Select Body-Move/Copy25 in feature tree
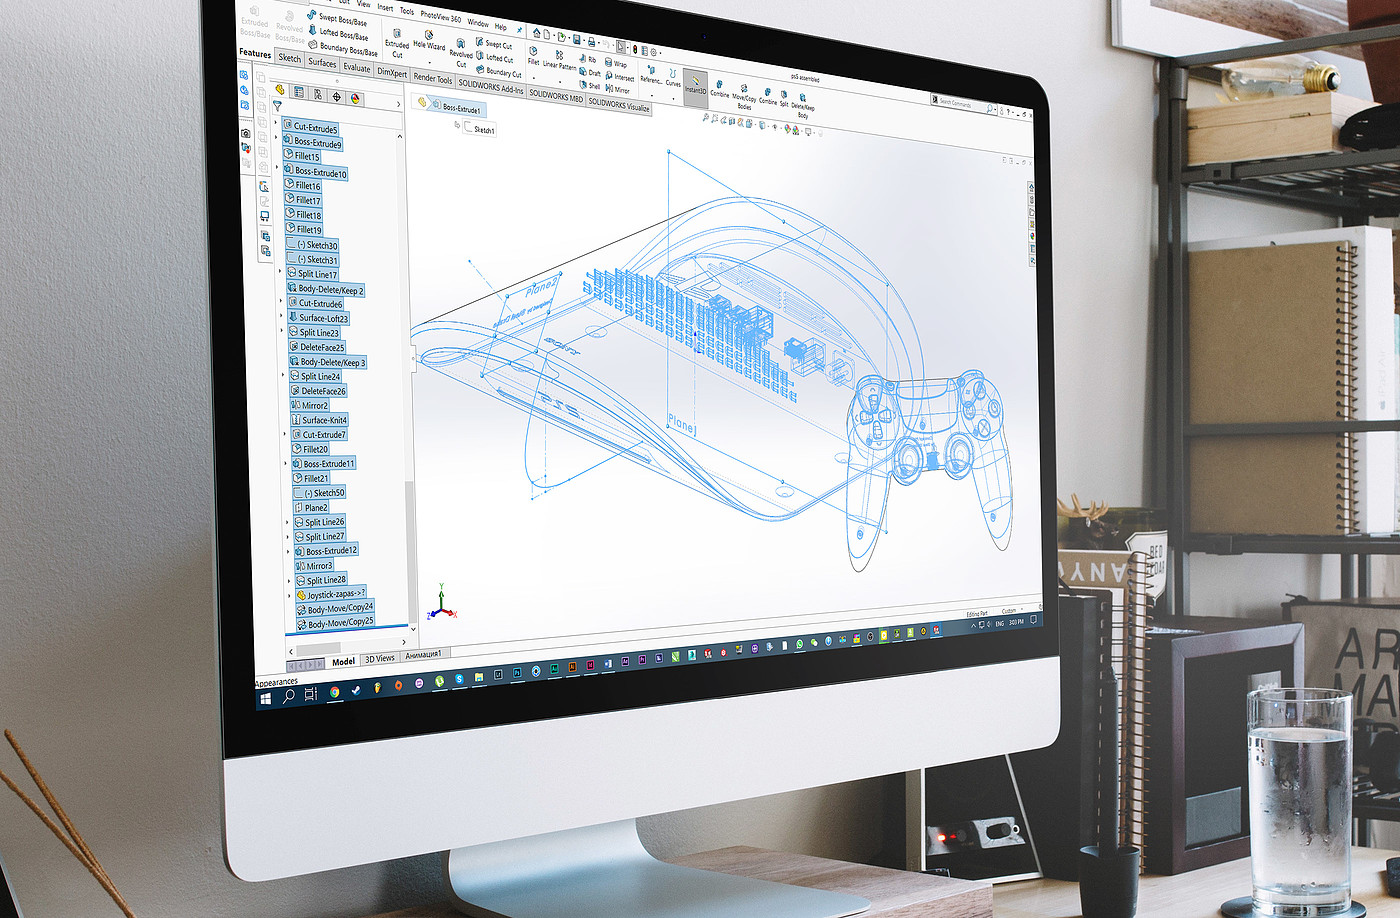Image resolution: width=1400 pixels, height=918 pixels. [x=336, y=623]
